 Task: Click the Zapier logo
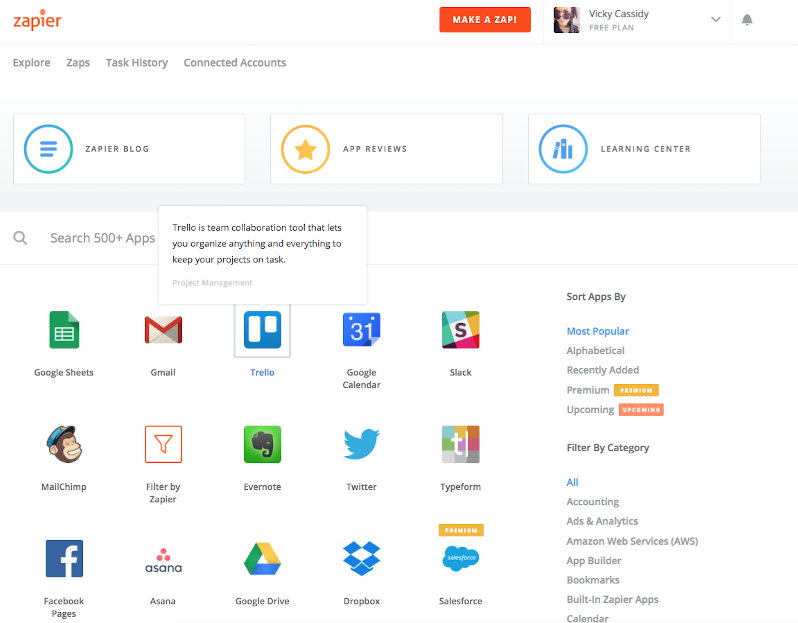pos(37,20)
